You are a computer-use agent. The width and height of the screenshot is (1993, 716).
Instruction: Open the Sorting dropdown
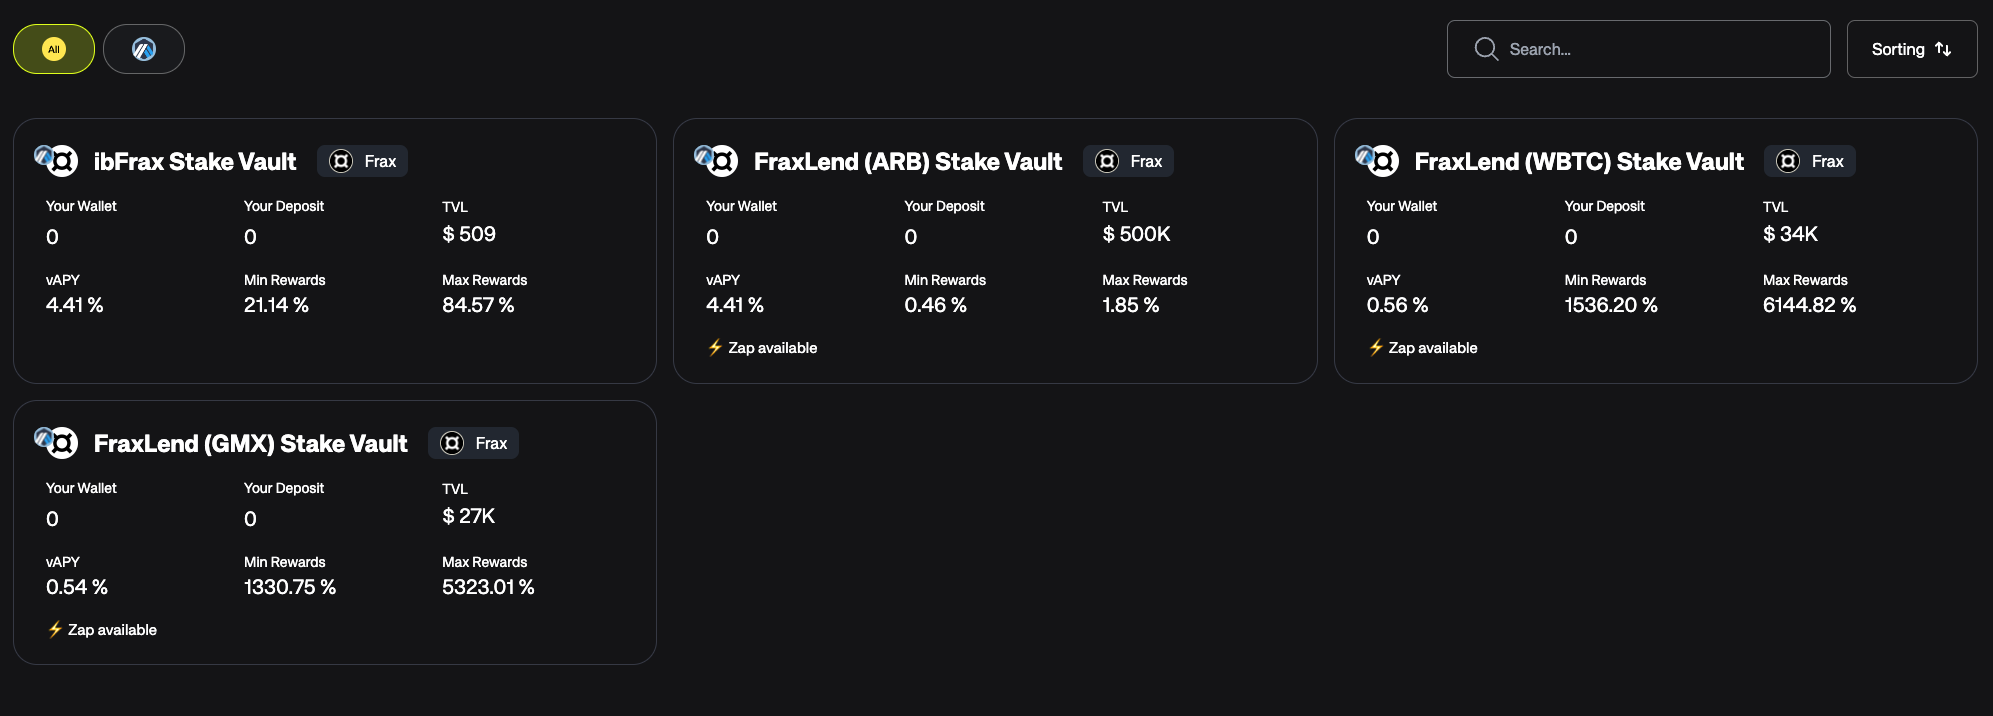pyautogui.click(x=1911, y=49)
